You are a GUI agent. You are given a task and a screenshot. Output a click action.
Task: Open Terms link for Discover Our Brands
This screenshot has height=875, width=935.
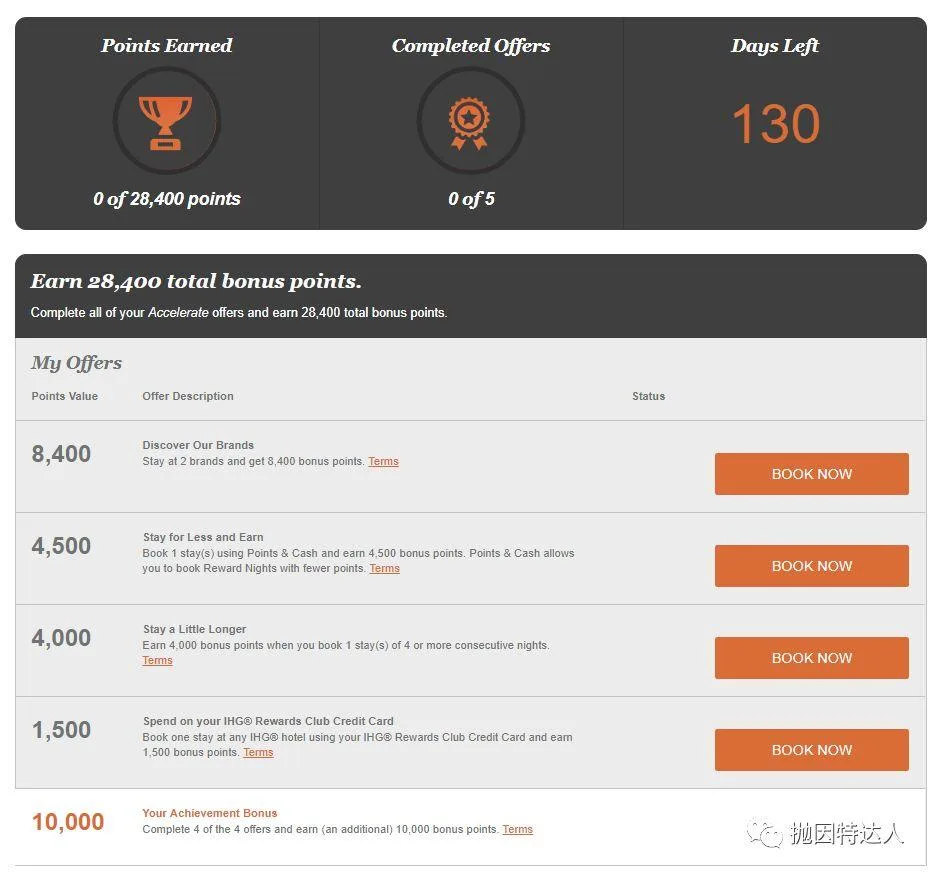pyautogui.click(x=383, y=461)
